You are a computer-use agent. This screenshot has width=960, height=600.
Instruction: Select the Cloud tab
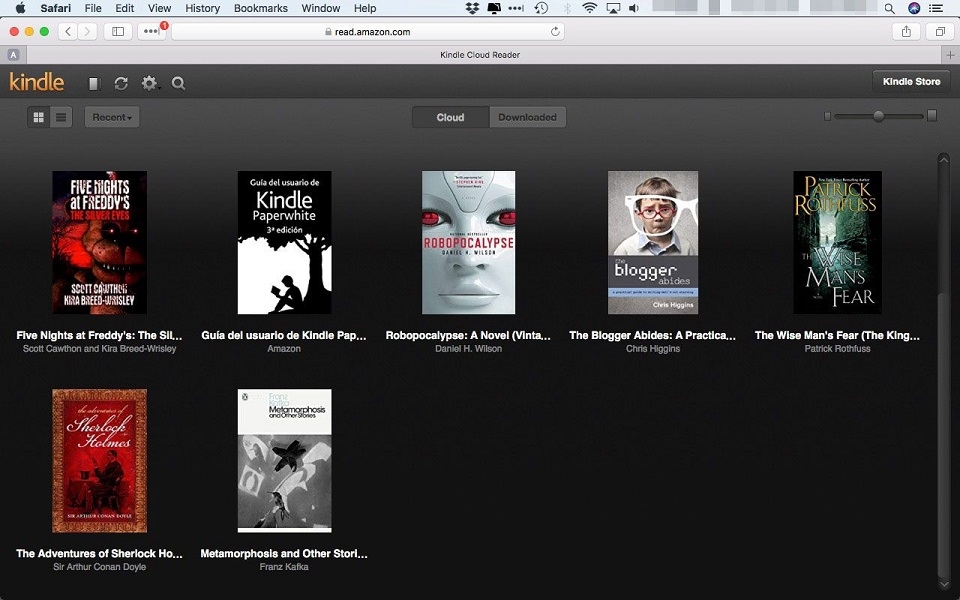pyautogui.click(x=450, y=117)
